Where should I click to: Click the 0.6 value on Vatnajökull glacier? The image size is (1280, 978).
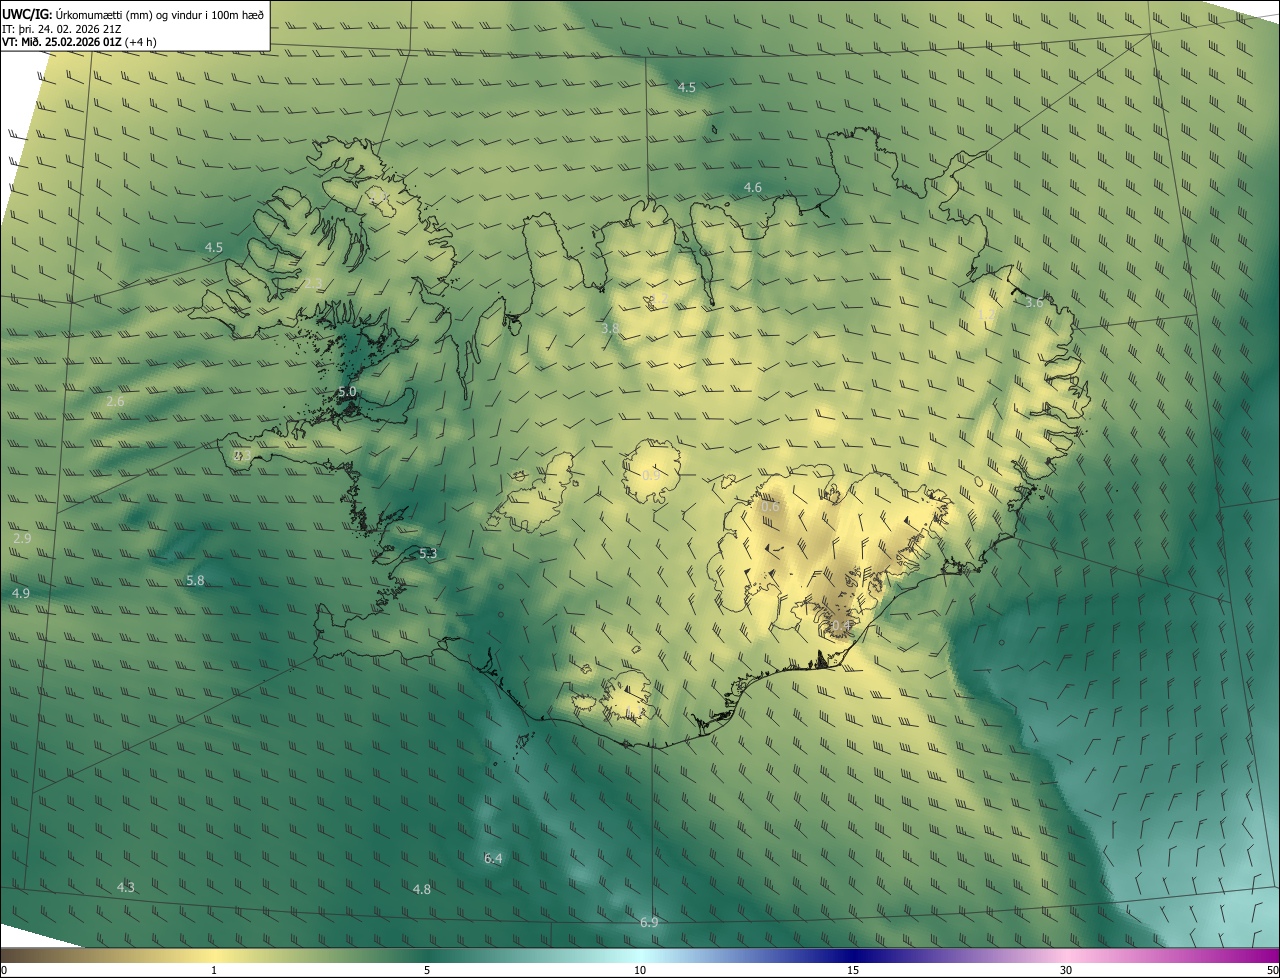(770, 507)
